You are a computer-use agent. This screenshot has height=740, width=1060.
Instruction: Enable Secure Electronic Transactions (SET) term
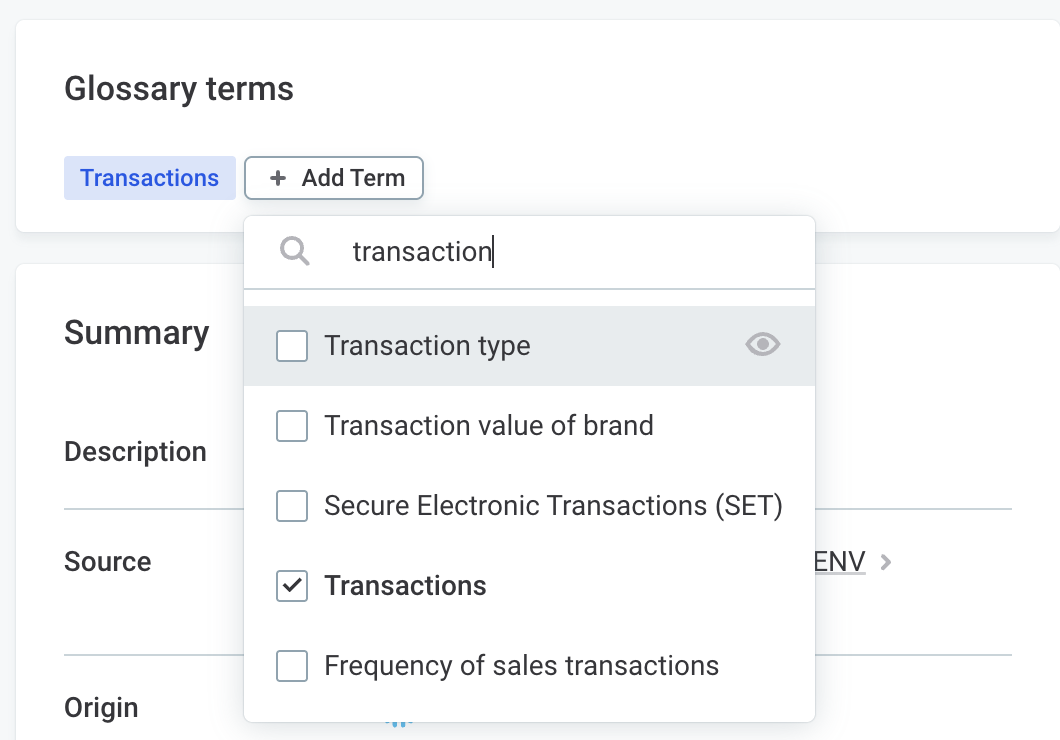click(x=291, y=506)
